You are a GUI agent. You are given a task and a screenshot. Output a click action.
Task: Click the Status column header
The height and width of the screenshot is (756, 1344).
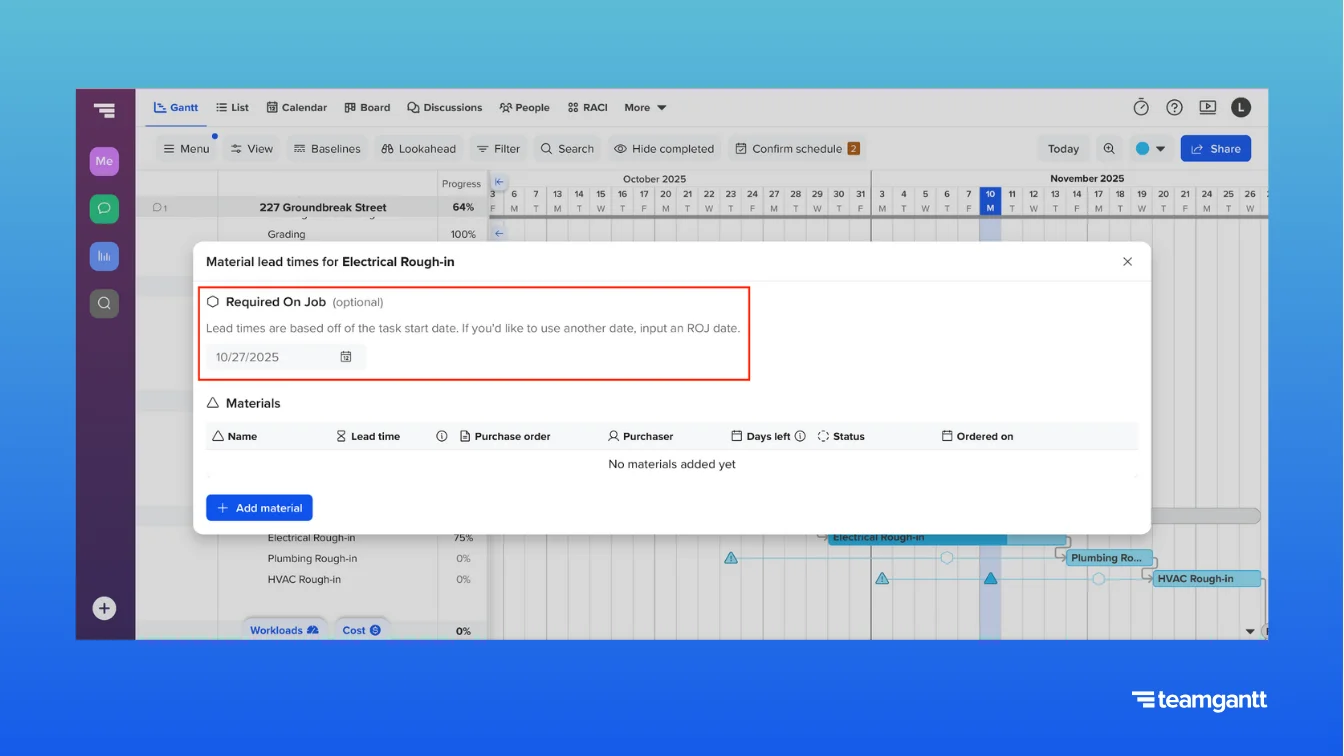pyautogui.click(x=841, y=436)
